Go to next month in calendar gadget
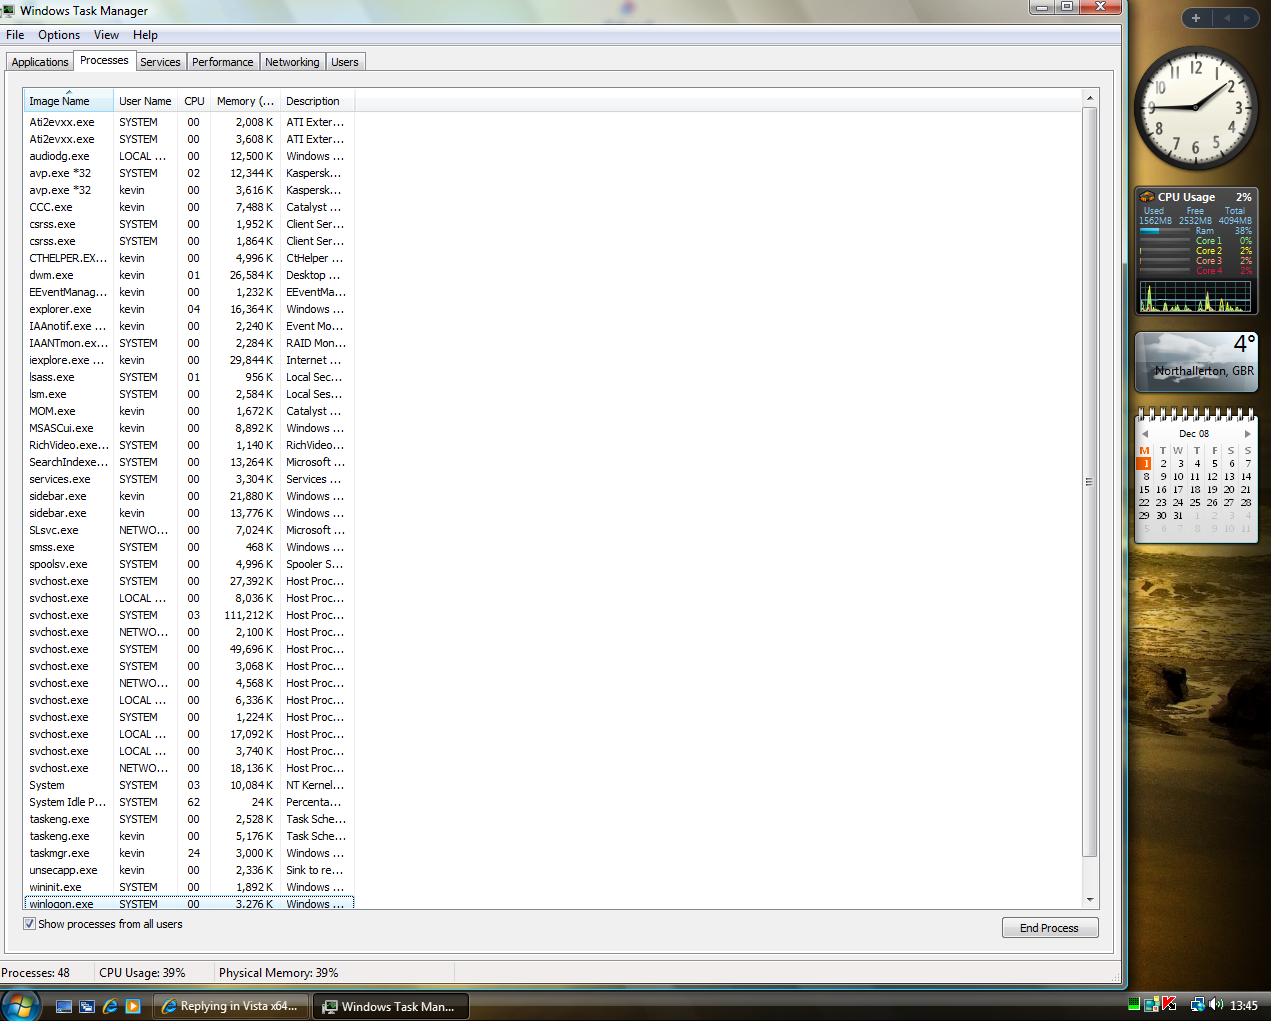 click(1247, 434)
